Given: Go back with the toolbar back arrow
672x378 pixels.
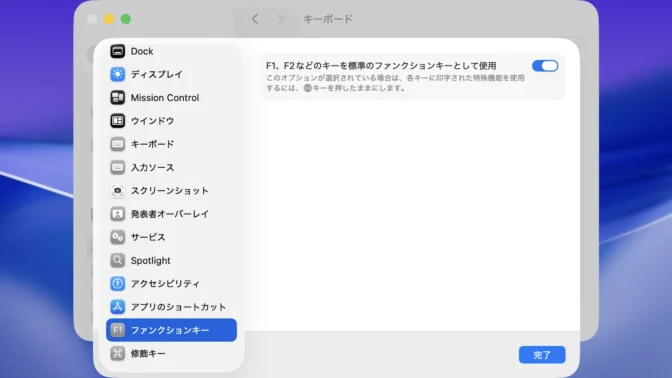Looking at the screenshot, I should [x=255, y=19].
